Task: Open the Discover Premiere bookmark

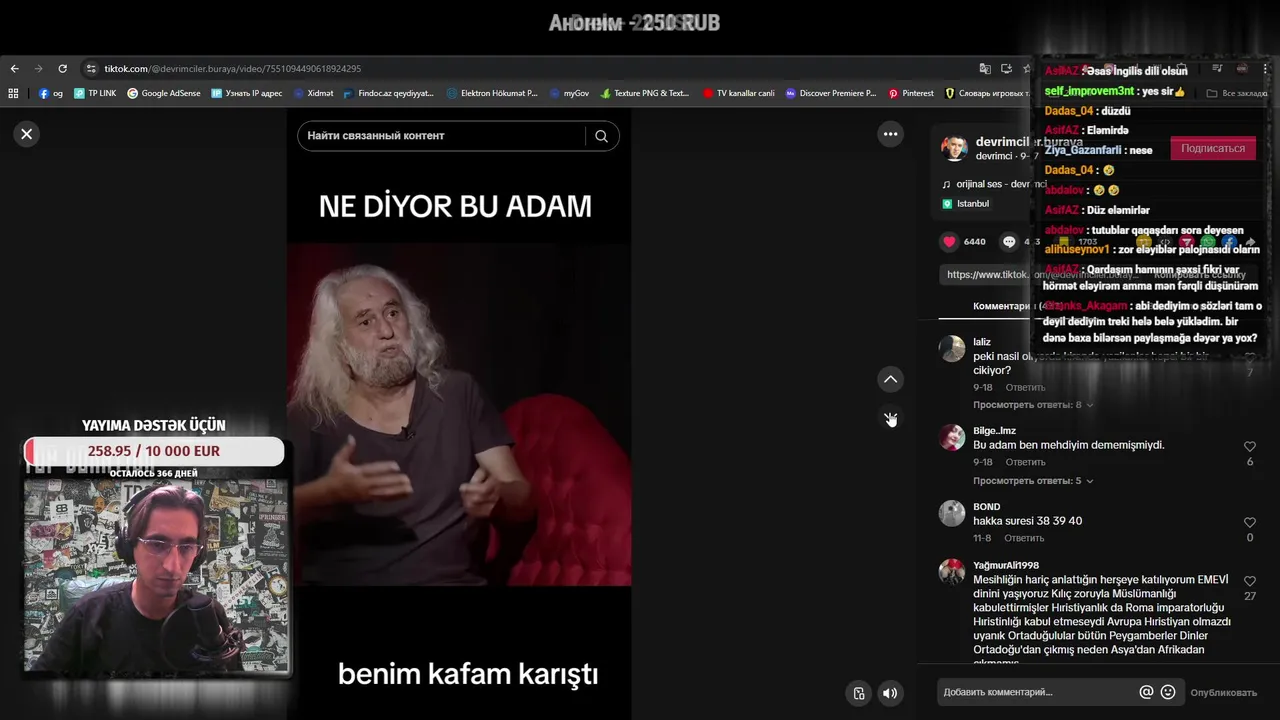Action: pyautogui.click(x=830, y=93)
